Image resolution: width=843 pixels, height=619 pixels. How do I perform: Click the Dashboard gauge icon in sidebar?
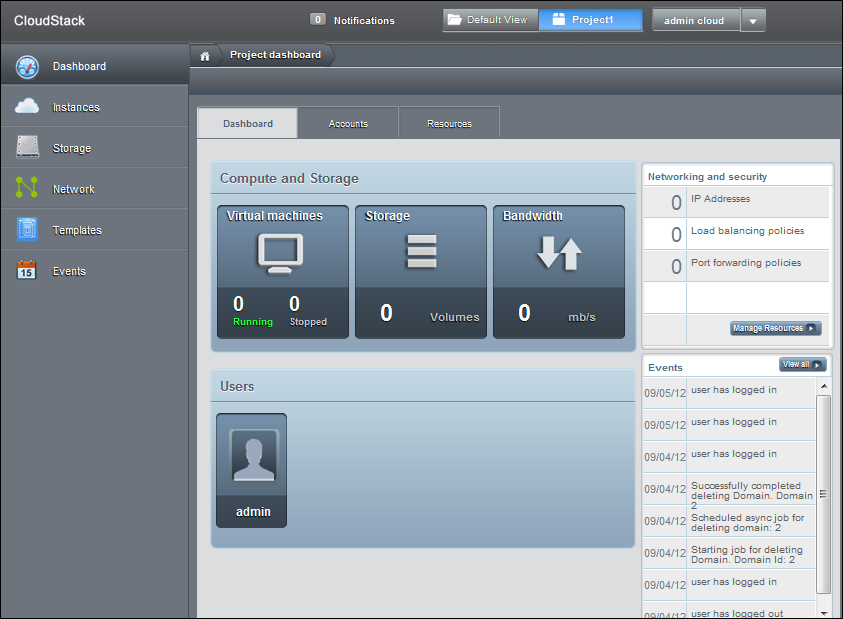[27, 67]
